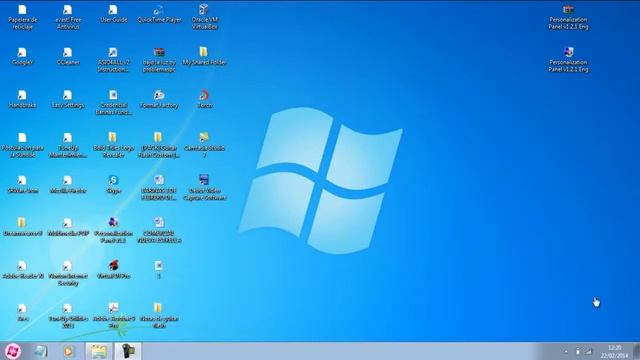
Task: Select the desktop file named "1"
Action: tap(159, 270)
